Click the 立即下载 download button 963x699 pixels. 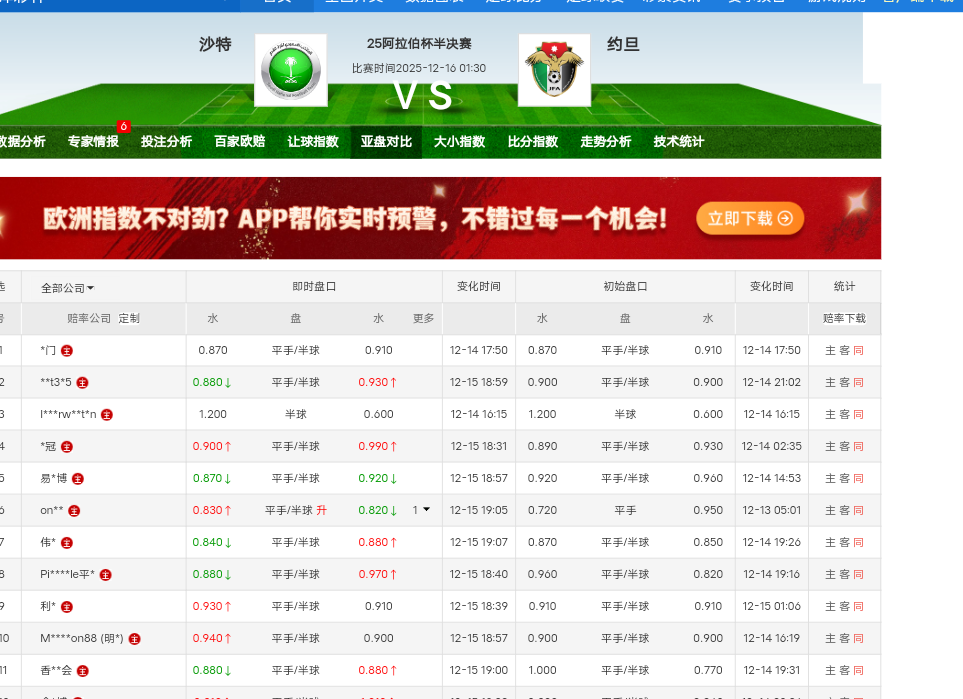click(750, 219)
